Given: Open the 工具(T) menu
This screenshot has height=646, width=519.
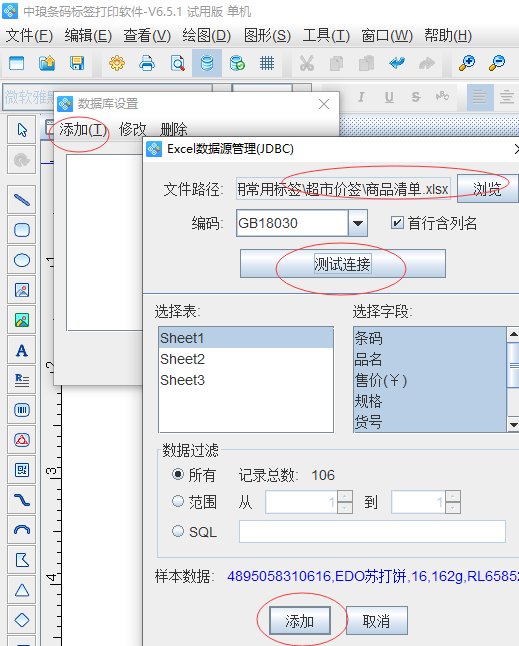Looking at the screenshot, I should [326, 35].
